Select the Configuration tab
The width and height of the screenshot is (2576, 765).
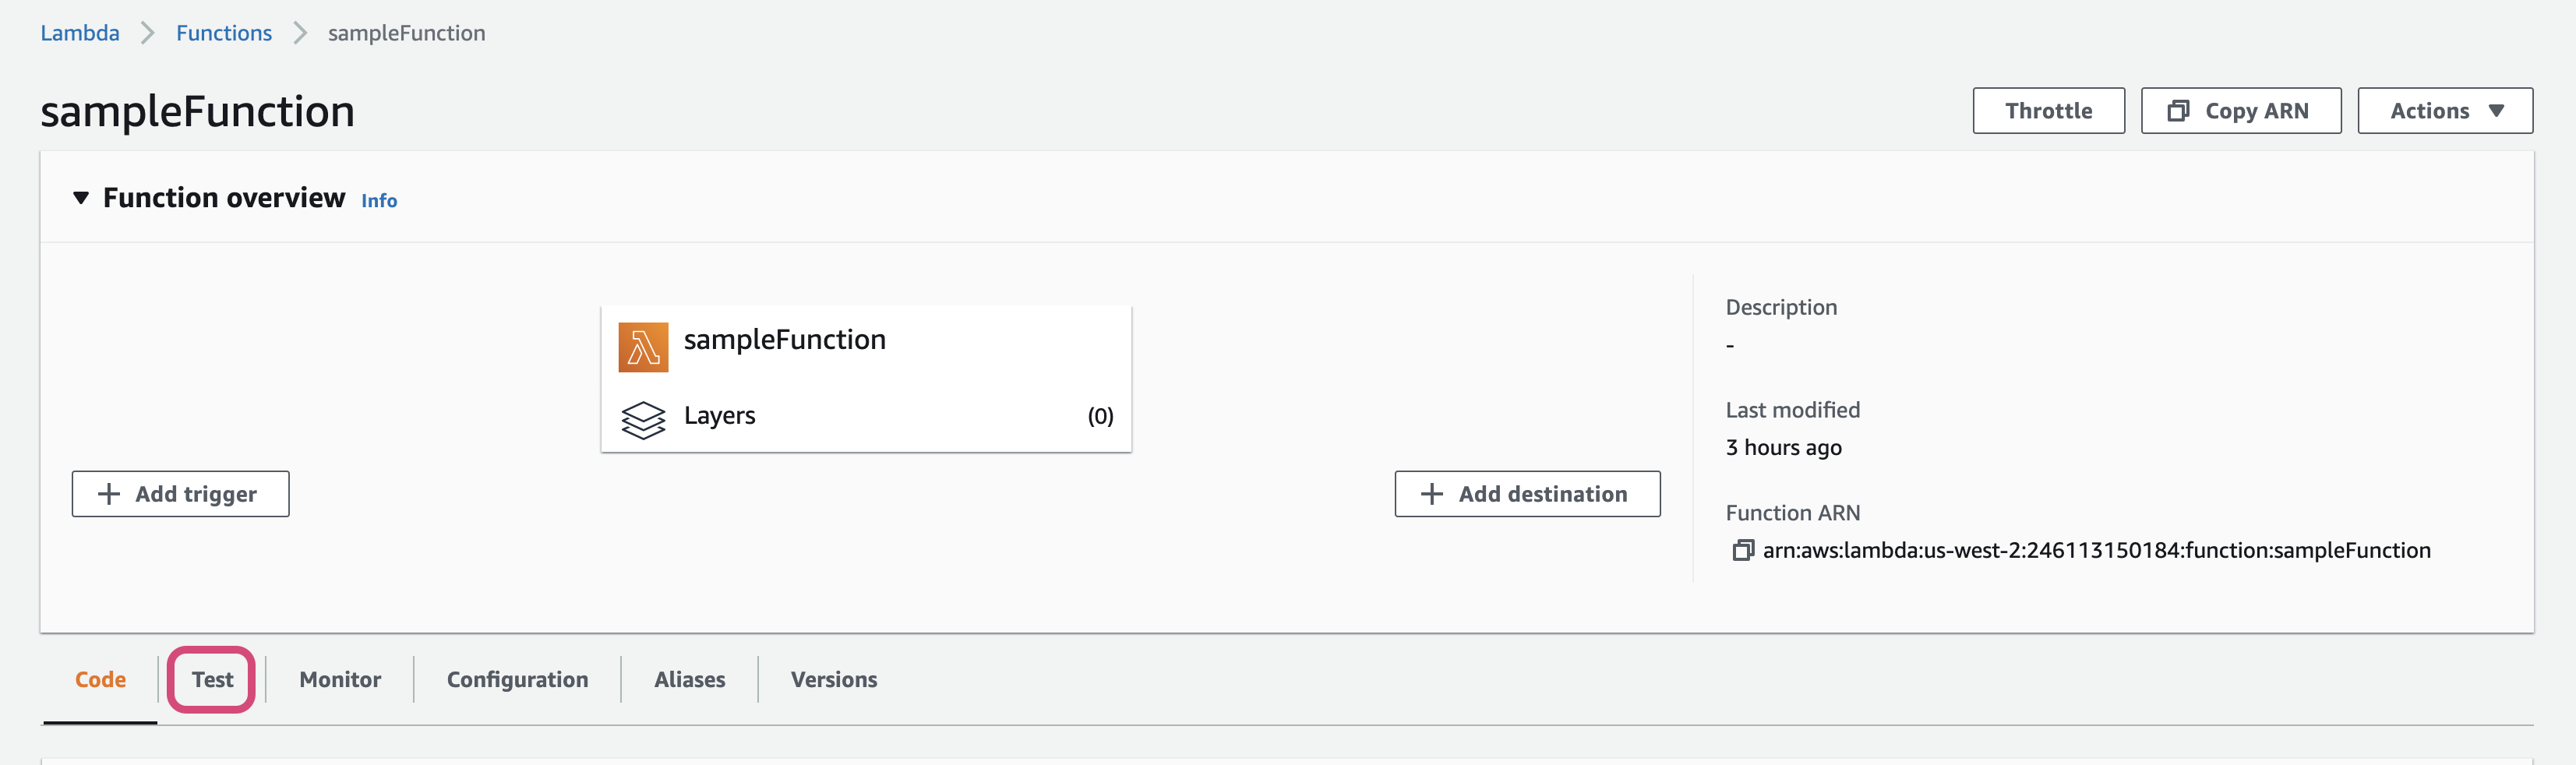point(517,680)
